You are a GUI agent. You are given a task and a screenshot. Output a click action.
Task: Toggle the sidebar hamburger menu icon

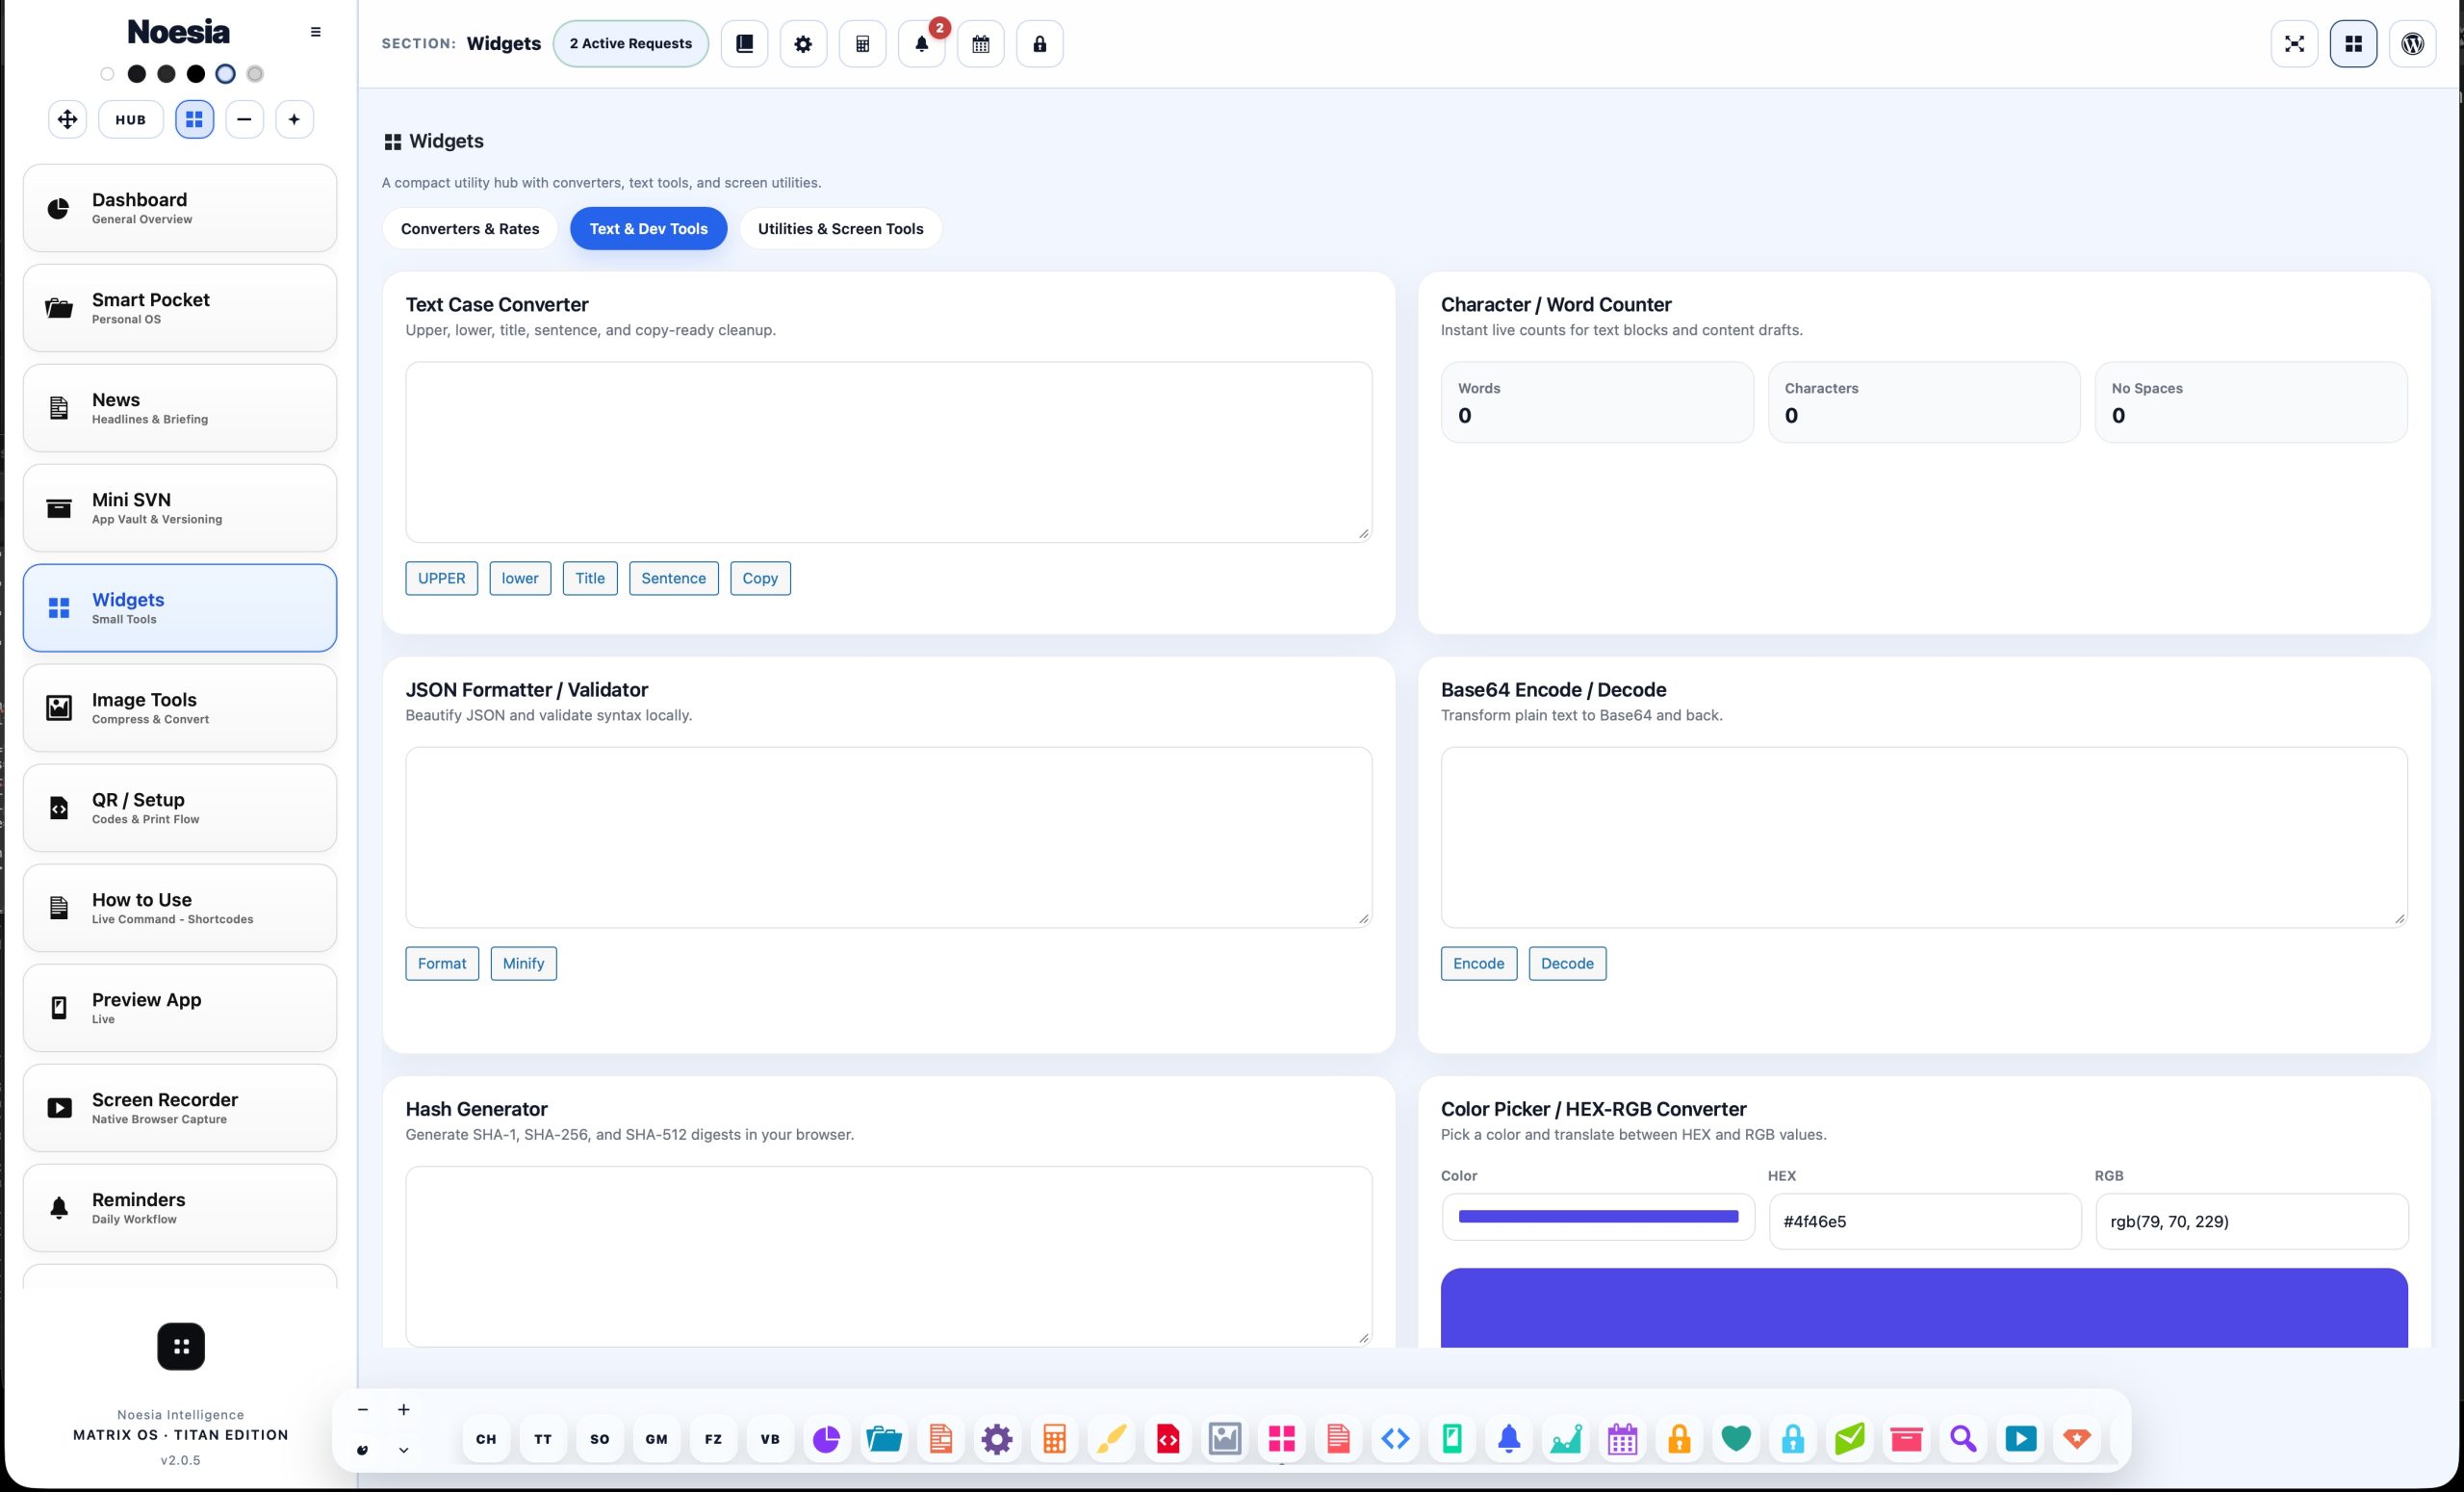tap(316, 32)
